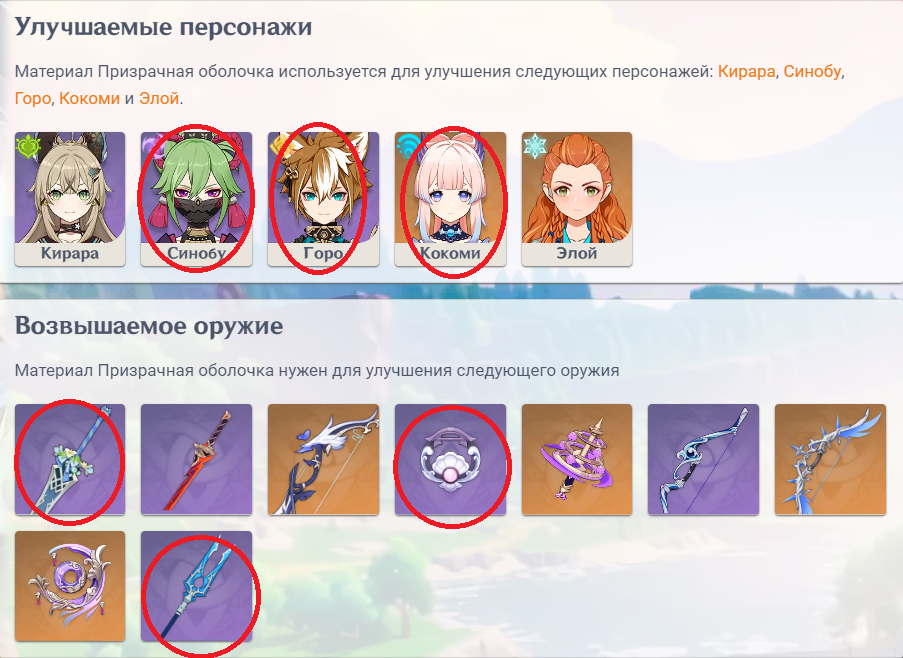Image resolution: width=903 pixels, height=658 pixels.
Task: Follow the Кокоми orange text link
Action: 89,98
